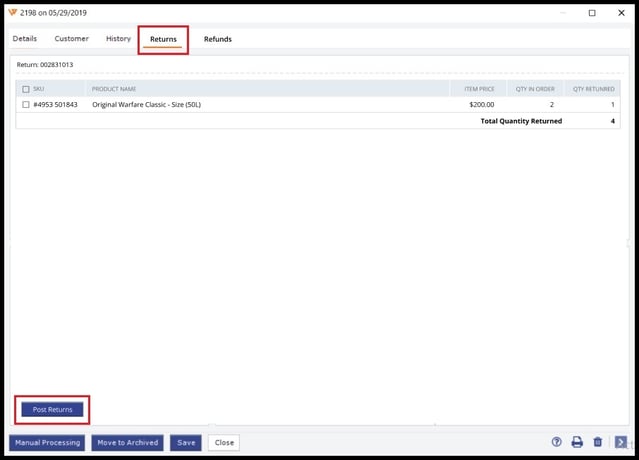Click the Manual Processing button
The image size is (639, 460).
click(47, 442)
